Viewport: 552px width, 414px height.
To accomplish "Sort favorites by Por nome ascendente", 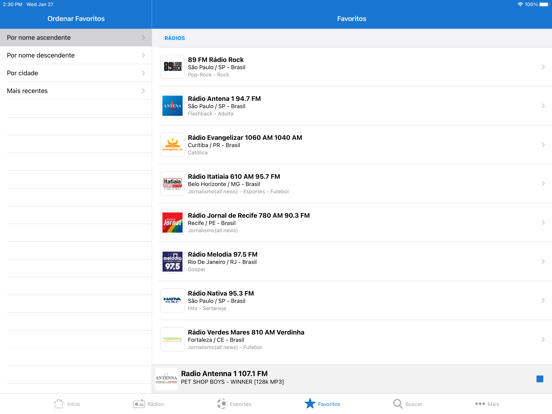I will pos(76,37).
